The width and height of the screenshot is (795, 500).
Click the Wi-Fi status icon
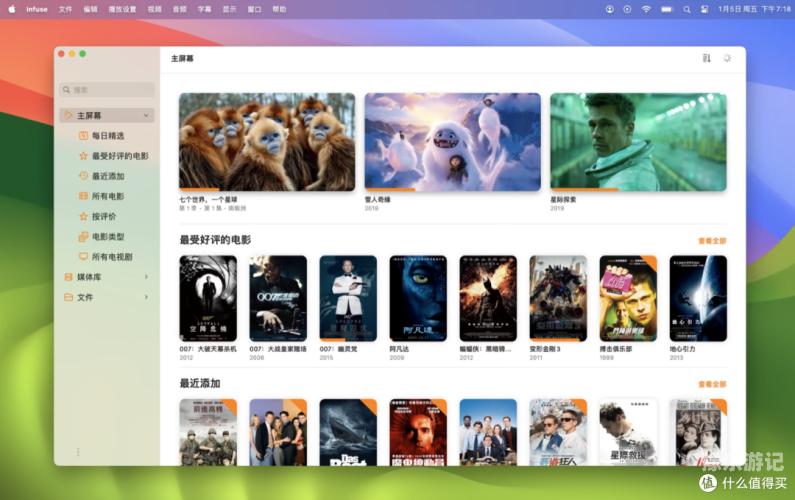coord(646,9)
